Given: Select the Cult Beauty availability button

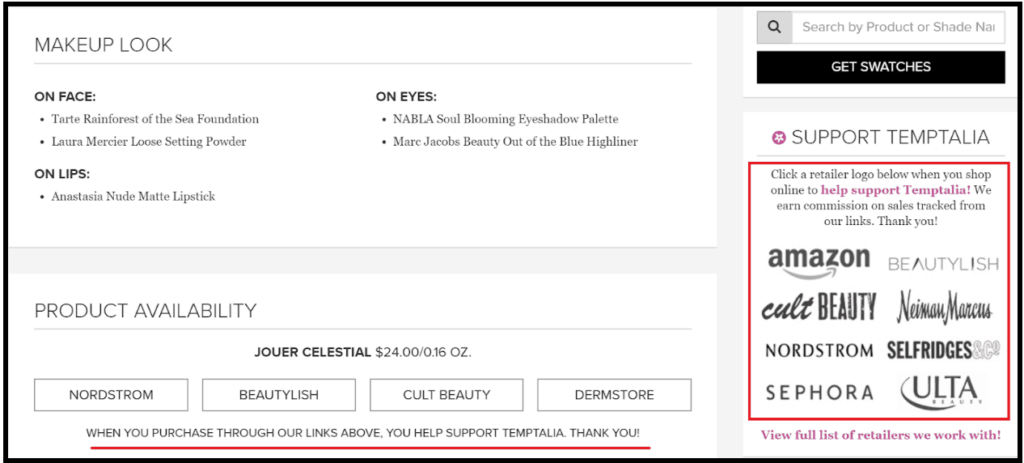Looking at the screenshot, I should [x=447, y=395].
